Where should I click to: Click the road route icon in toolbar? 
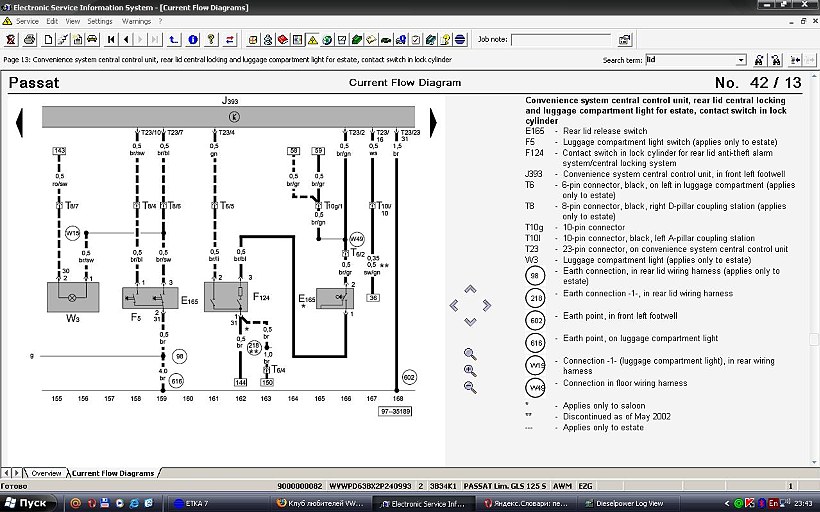(x=62, y=39)
